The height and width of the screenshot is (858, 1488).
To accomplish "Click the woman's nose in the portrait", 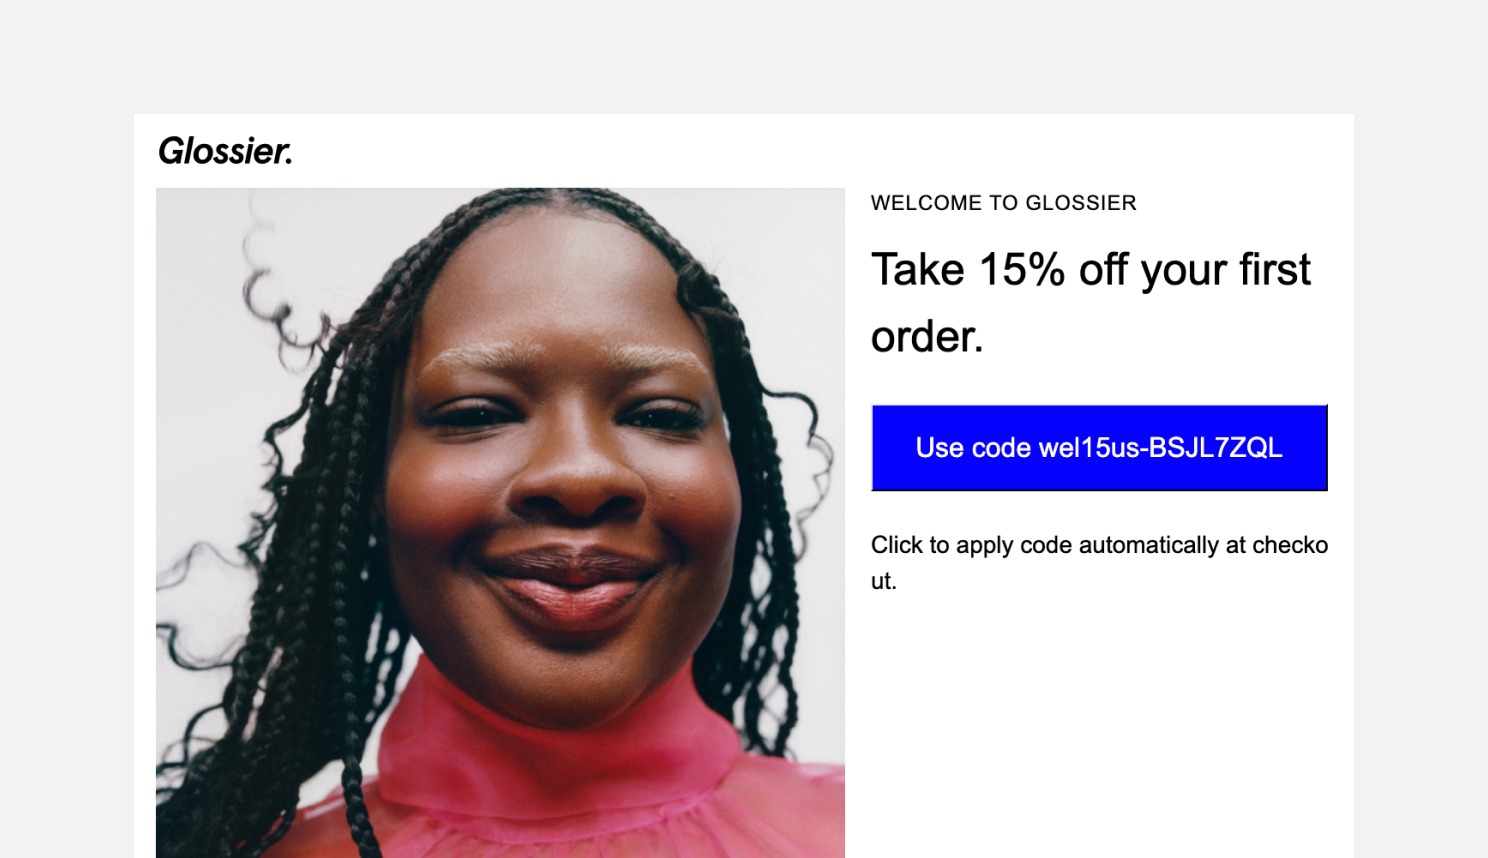I will coord(573,470).
